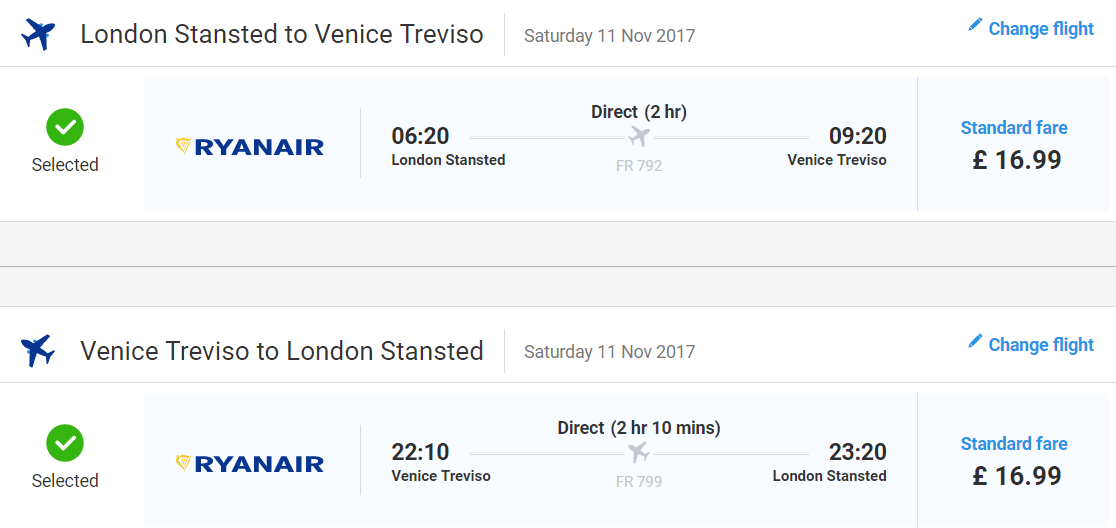Click the pencil icon of return Change flight

point(974,342)
